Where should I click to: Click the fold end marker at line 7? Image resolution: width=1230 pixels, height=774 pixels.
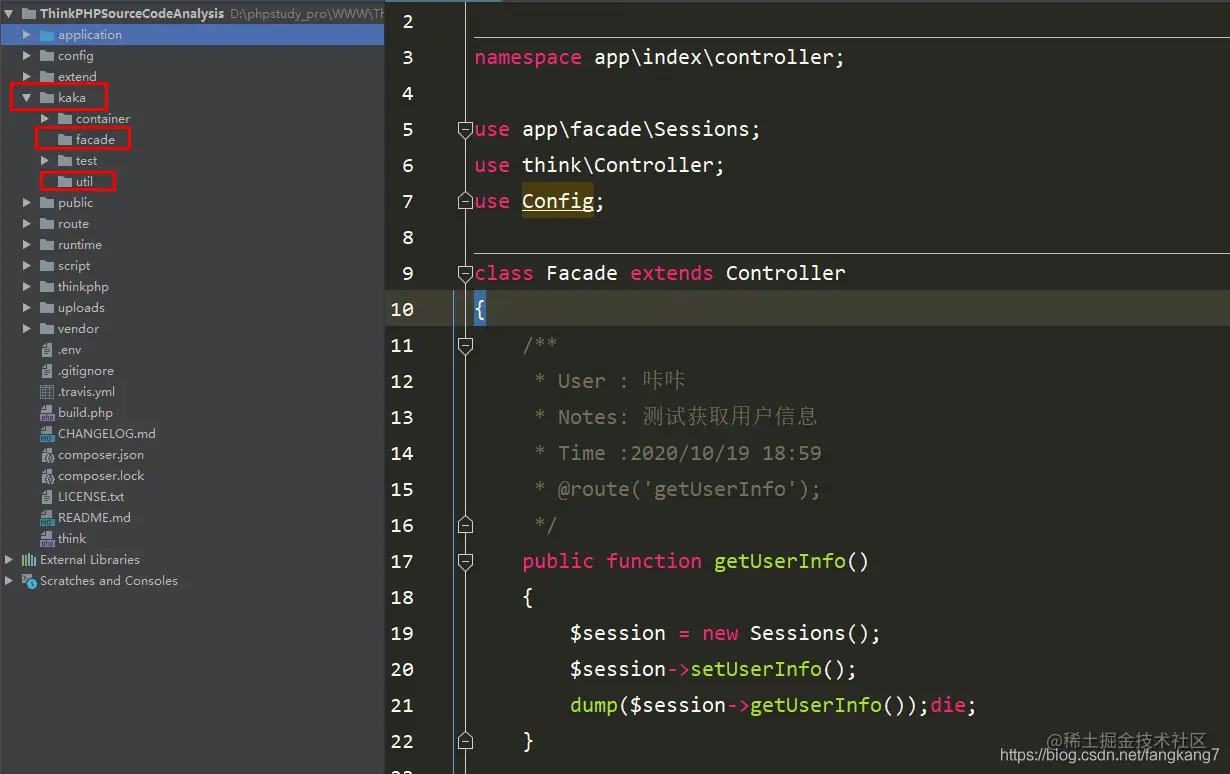pos(465,201)
